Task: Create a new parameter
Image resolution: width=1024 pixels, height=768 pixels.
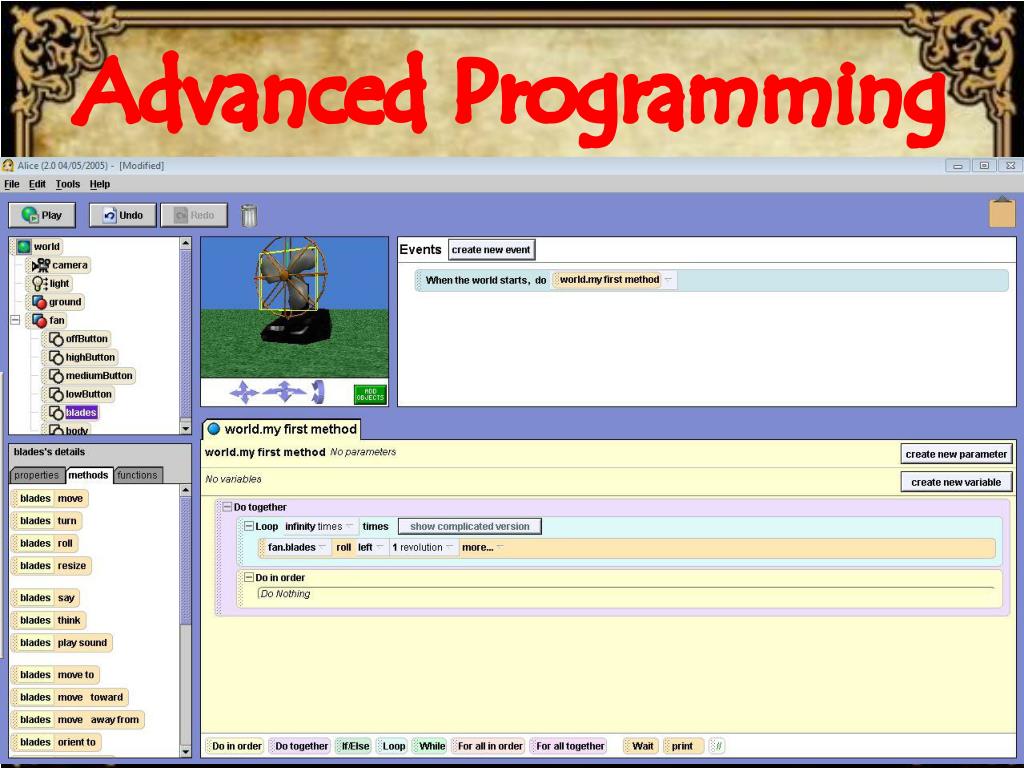Action: point(956,454)
